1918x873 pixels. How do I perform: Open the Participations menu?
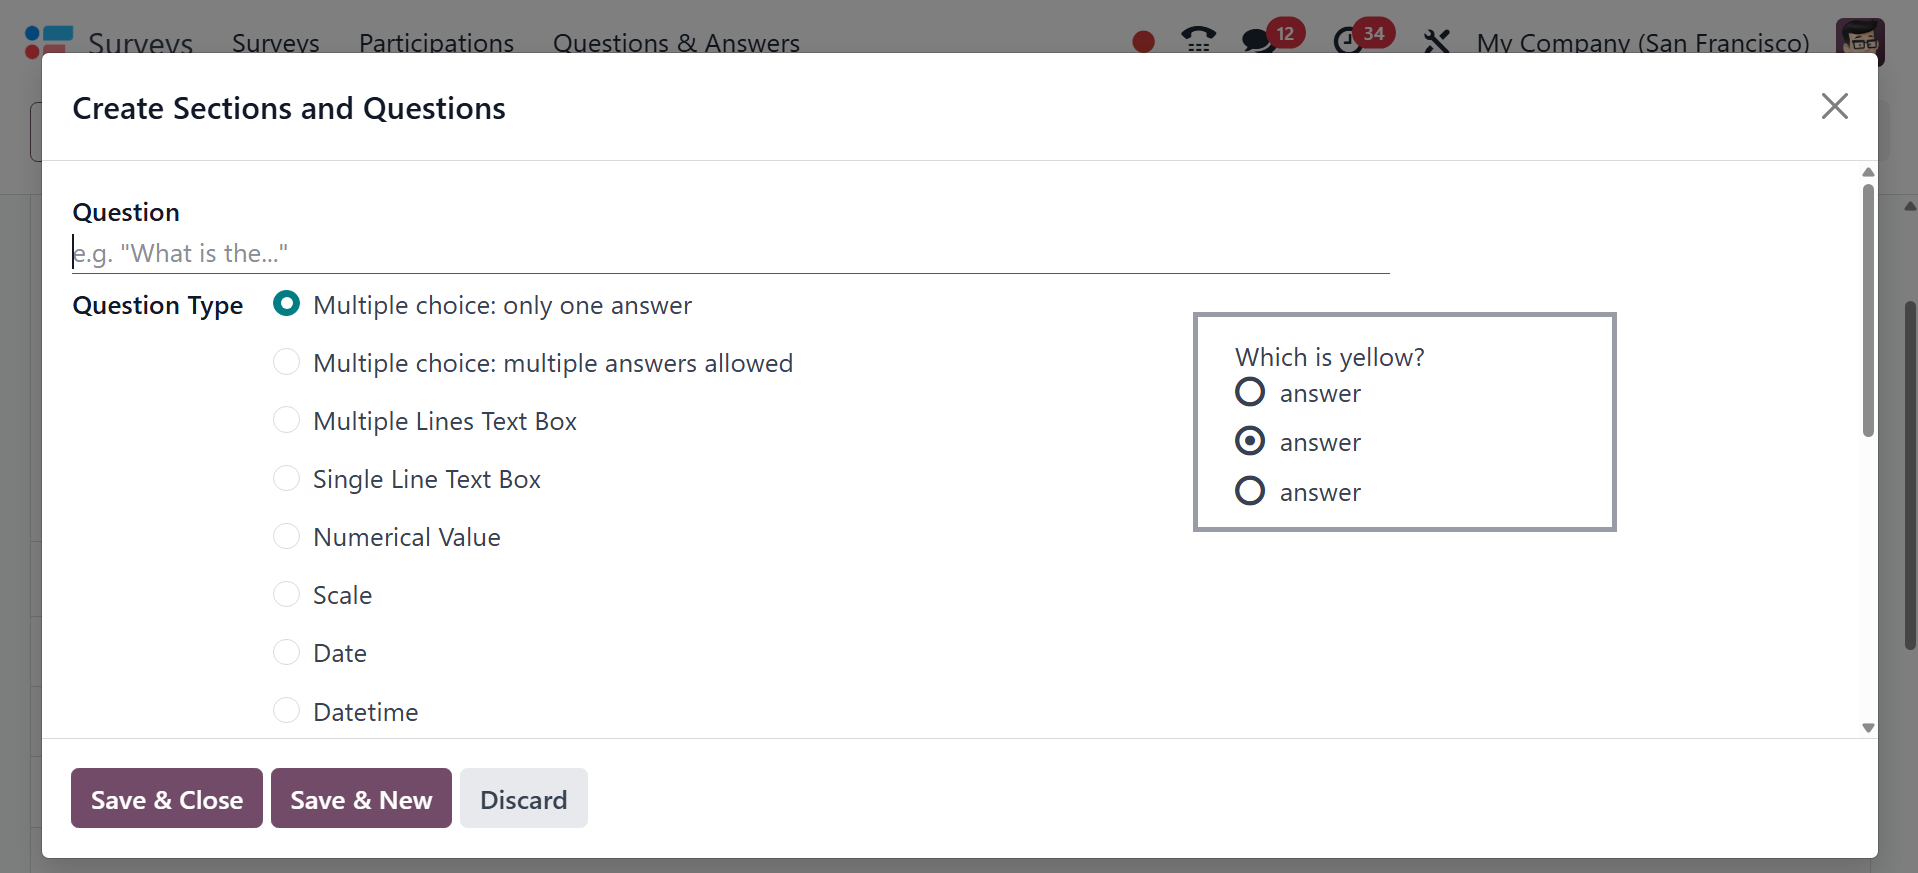pos(436,43)
